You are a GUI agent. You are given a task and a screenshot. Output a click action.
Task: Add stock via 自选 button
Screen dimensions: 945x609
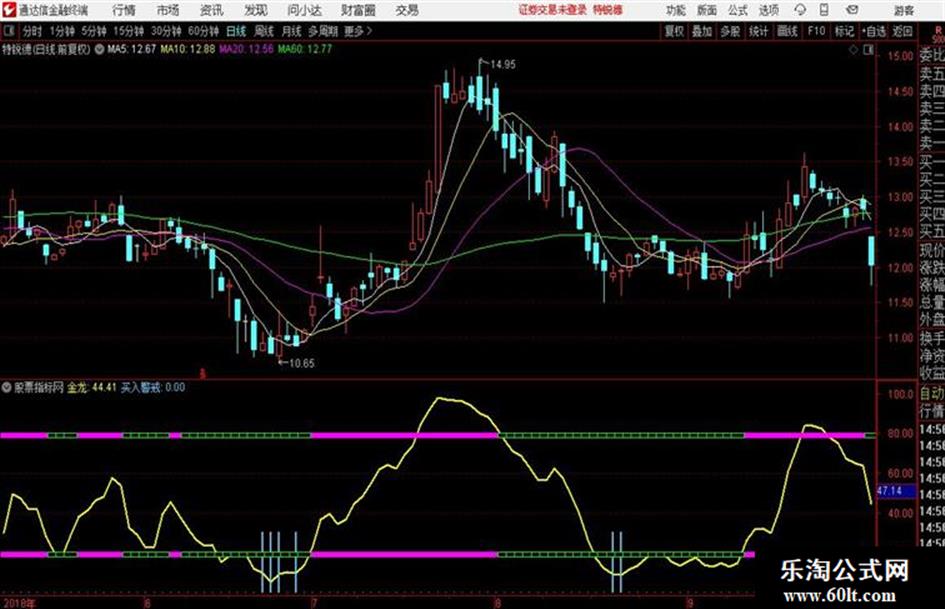pyautogui.click(x=873, y=31)
